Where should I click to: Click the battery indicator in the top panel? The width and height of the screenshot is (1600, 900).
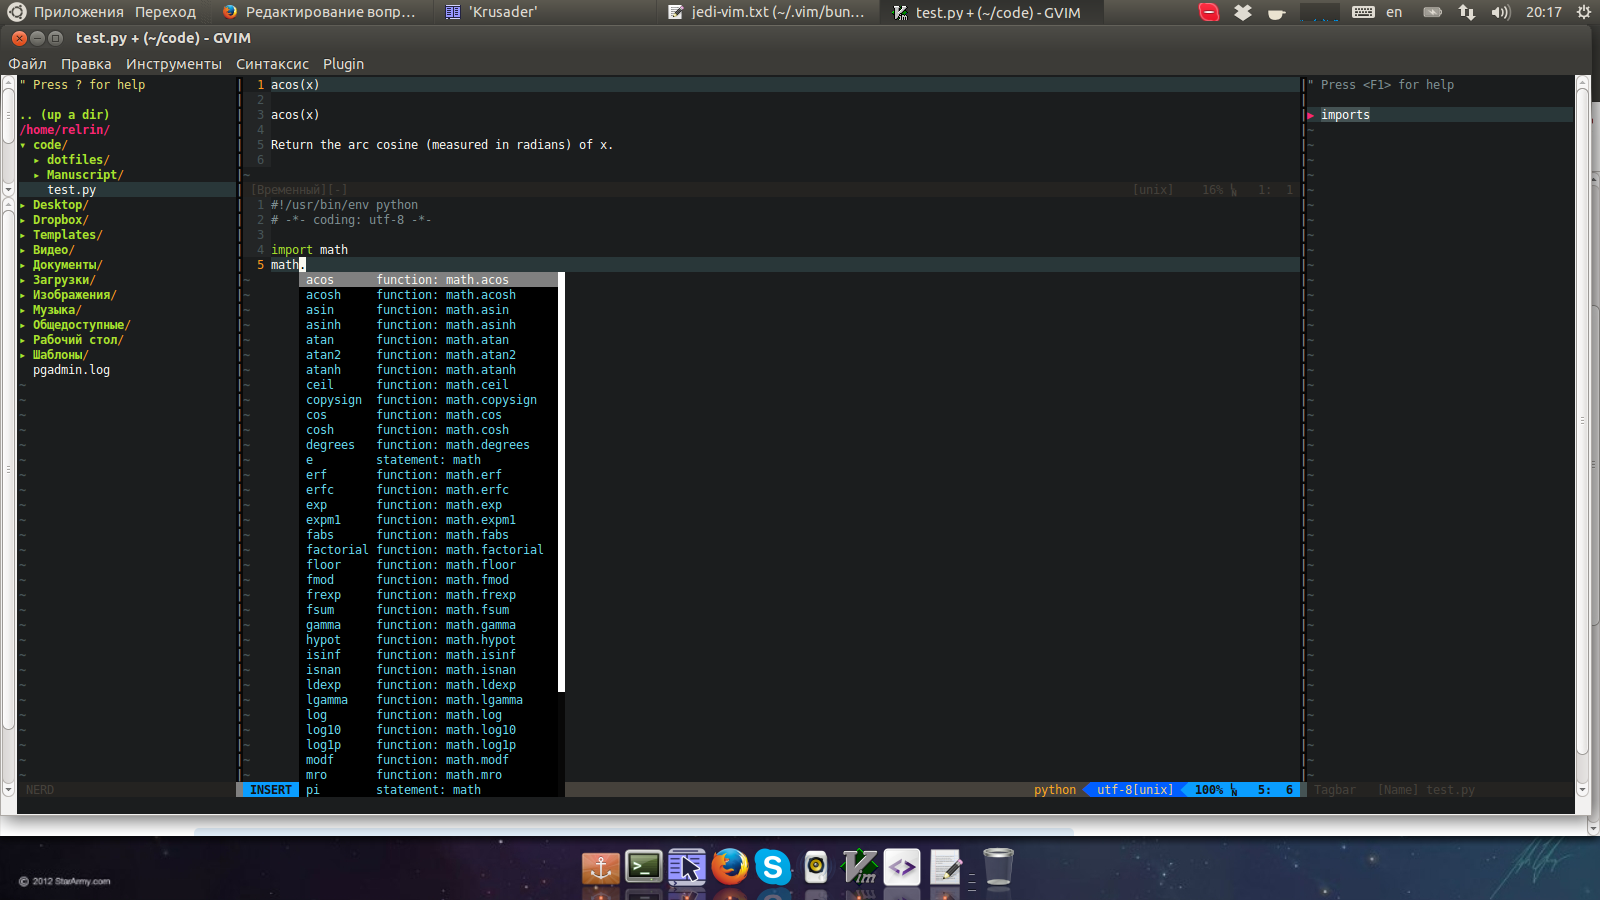click(1432, 12)
